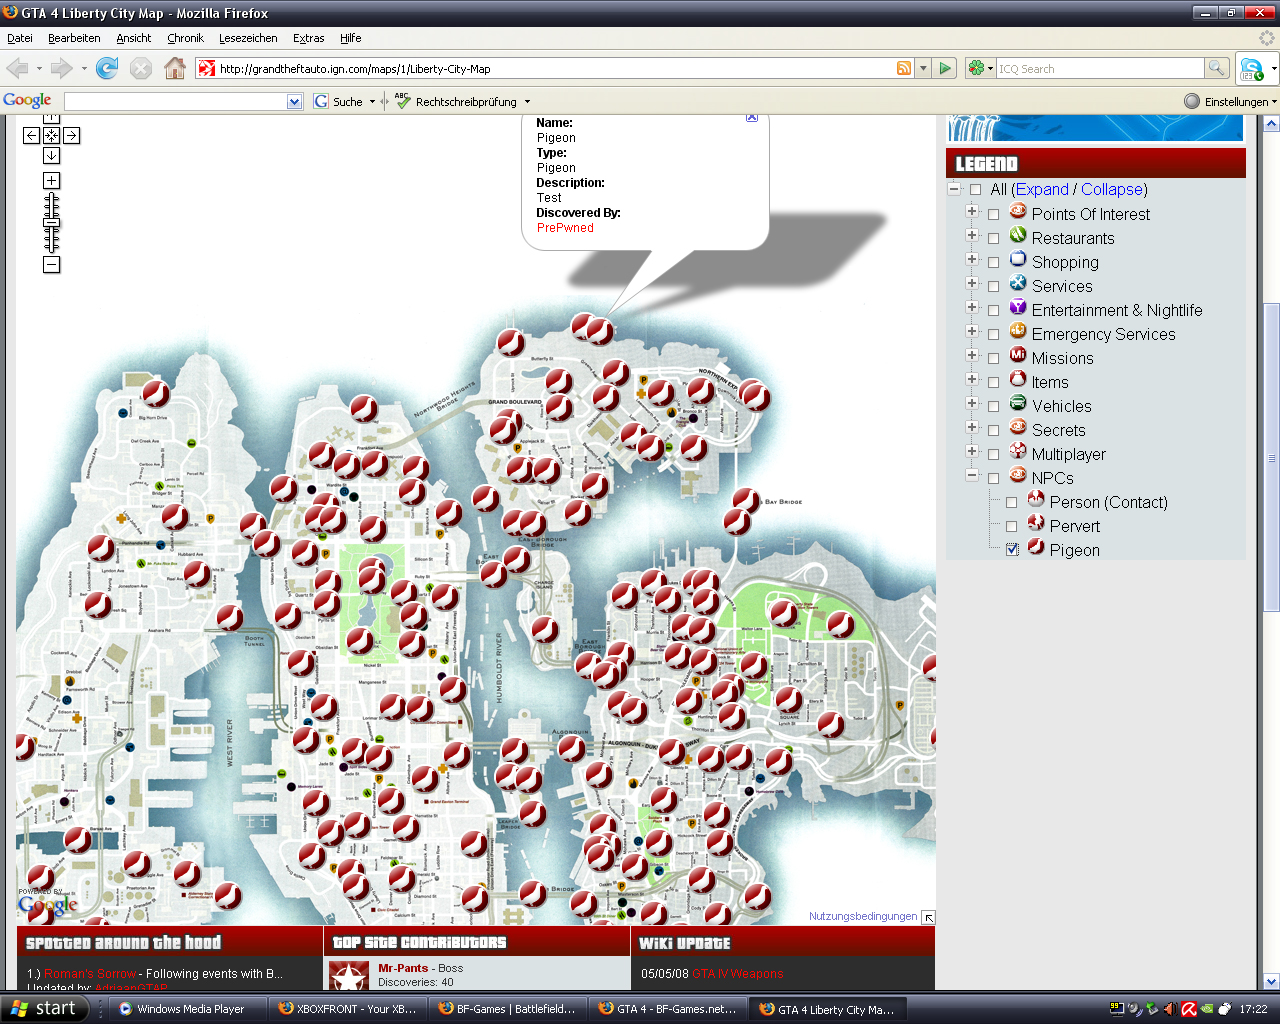Screen dimensions: 1280x1024
Task: Expand the Points Of Interest category
Action: [x=971, y=212]
